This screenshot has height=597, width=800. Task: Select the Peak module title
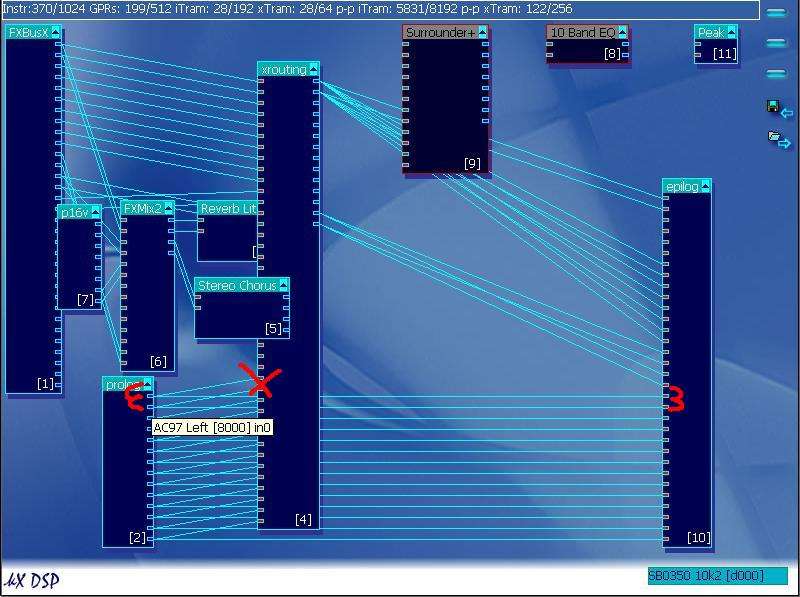711,32
